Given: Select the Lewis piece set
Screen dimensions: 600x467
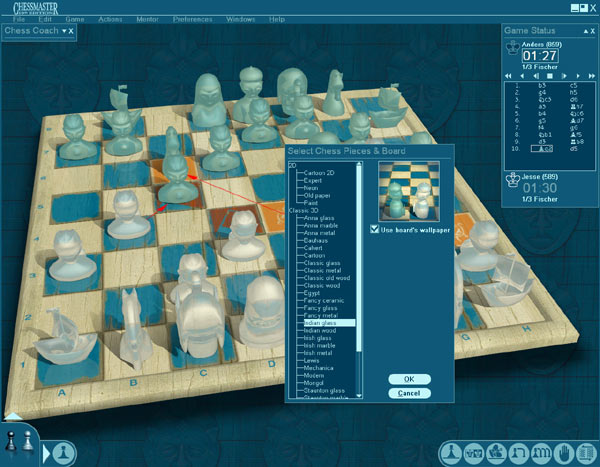Looking at the screenshot, I should 311,361.
